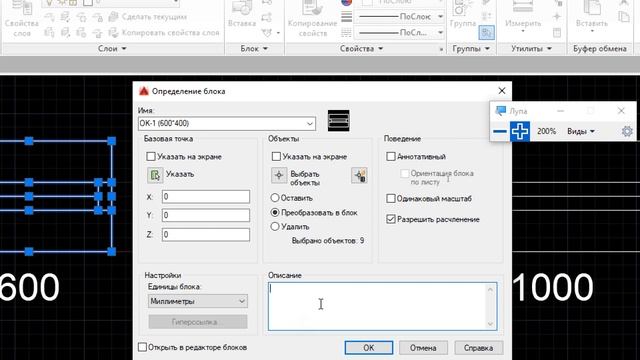Click the magnifier zoom out minus button
This screenshot has height=360, width=640.
(x=500, y=131)
